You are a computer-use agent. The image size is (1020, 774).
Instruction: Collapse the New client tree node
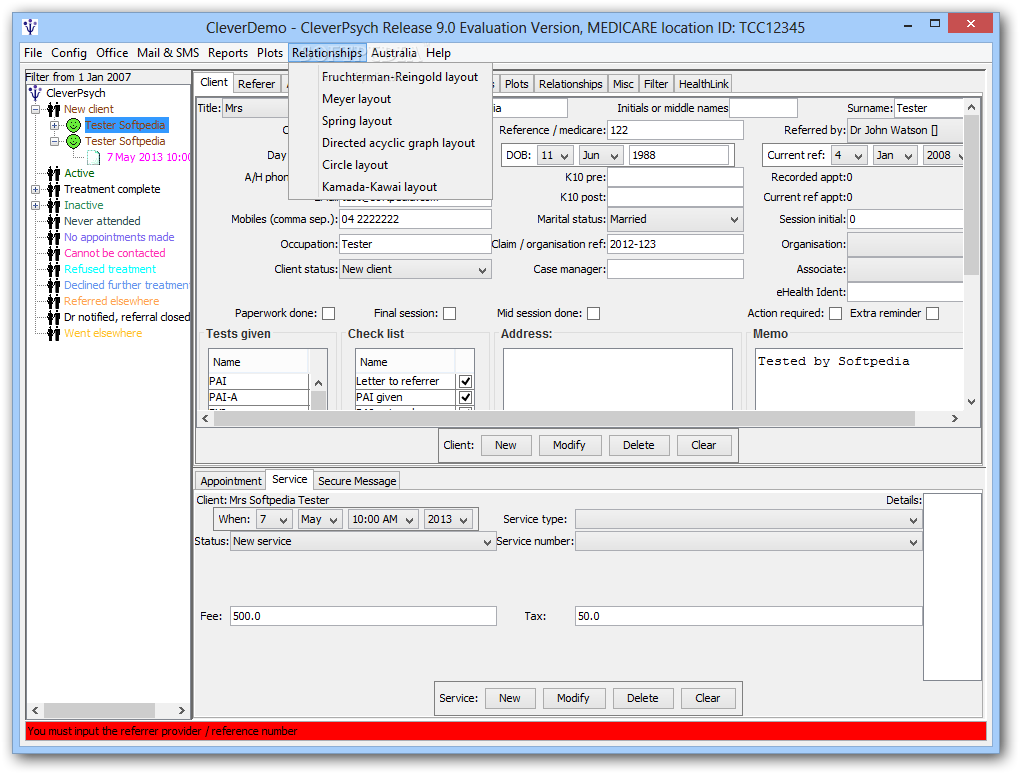tap(36, 109)
